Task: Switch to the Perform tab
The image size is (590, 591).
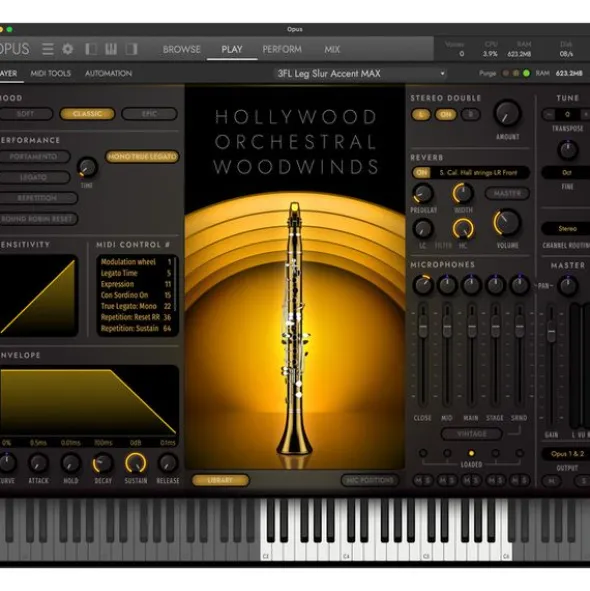Action: 282,49
